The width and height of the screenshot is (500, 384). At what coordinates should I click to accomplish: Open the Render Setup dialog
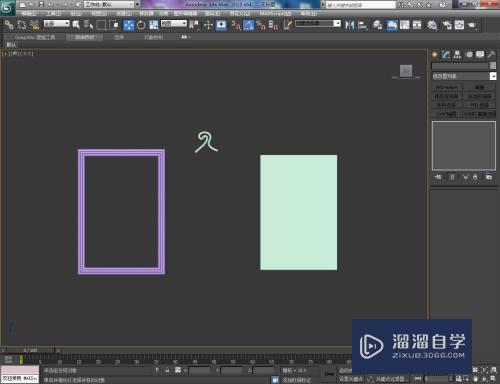pyautogui.click(x=447, y=25)
